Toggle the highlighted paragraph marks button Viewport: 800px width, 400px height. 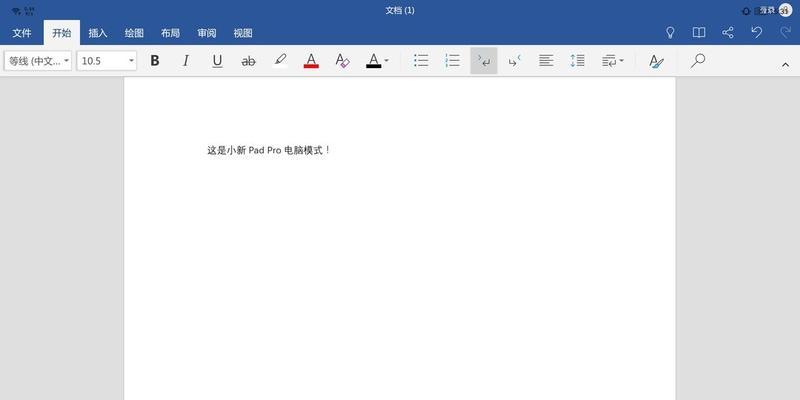484,61
